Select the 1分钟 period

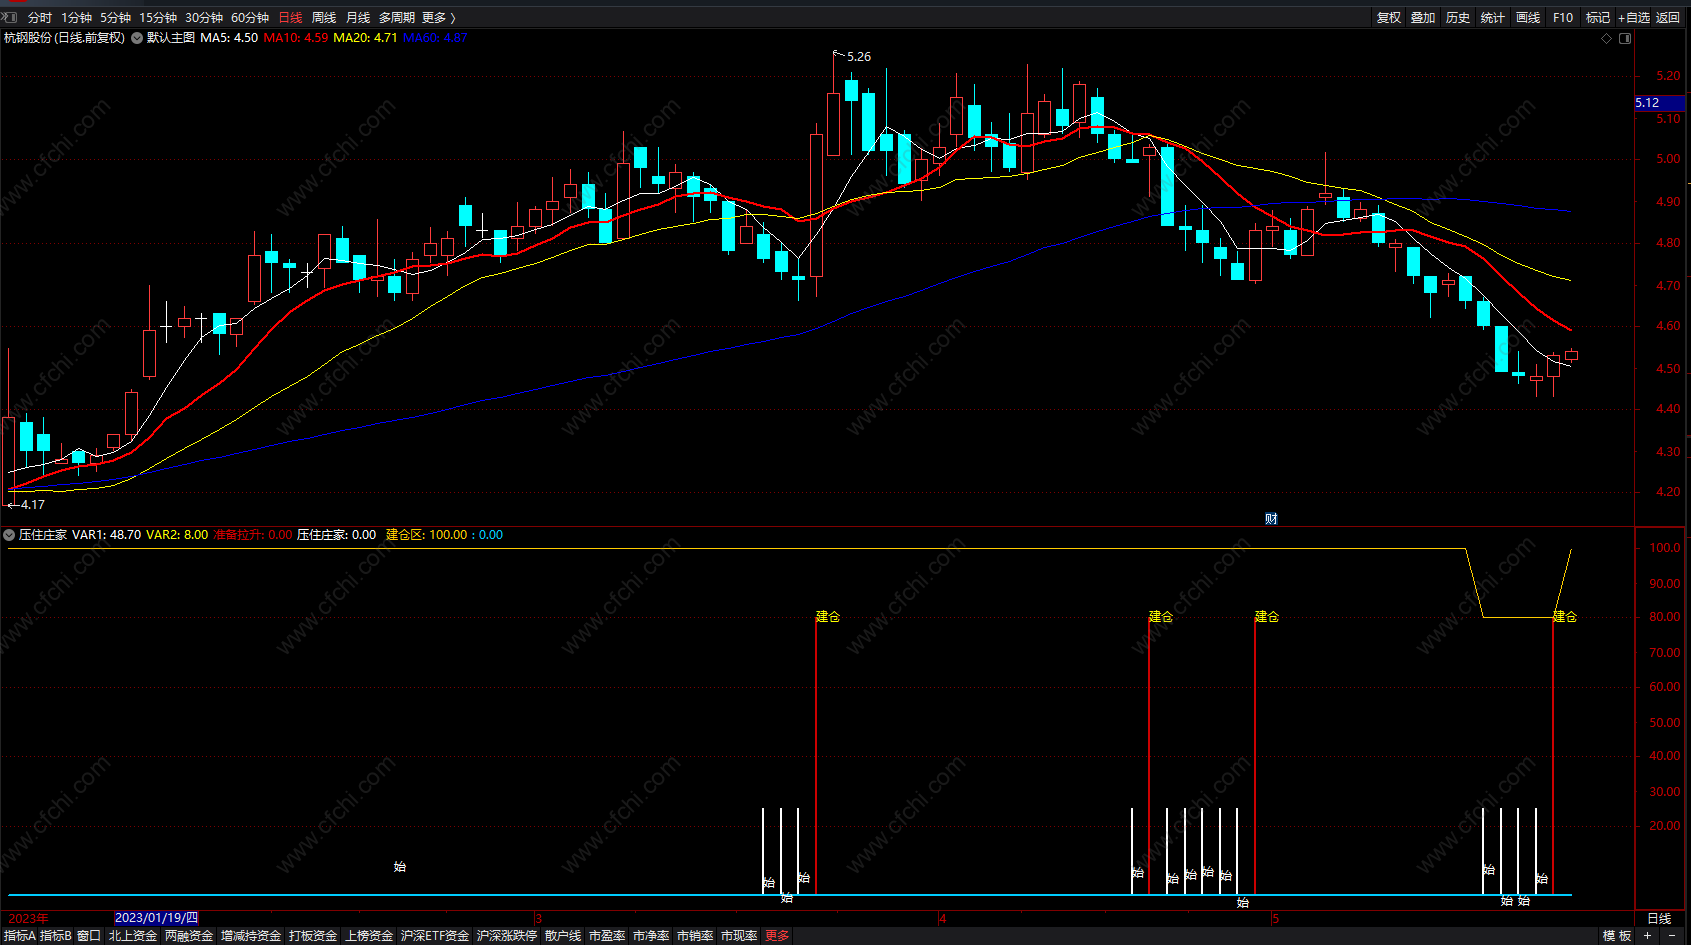(x=76, y=18)
